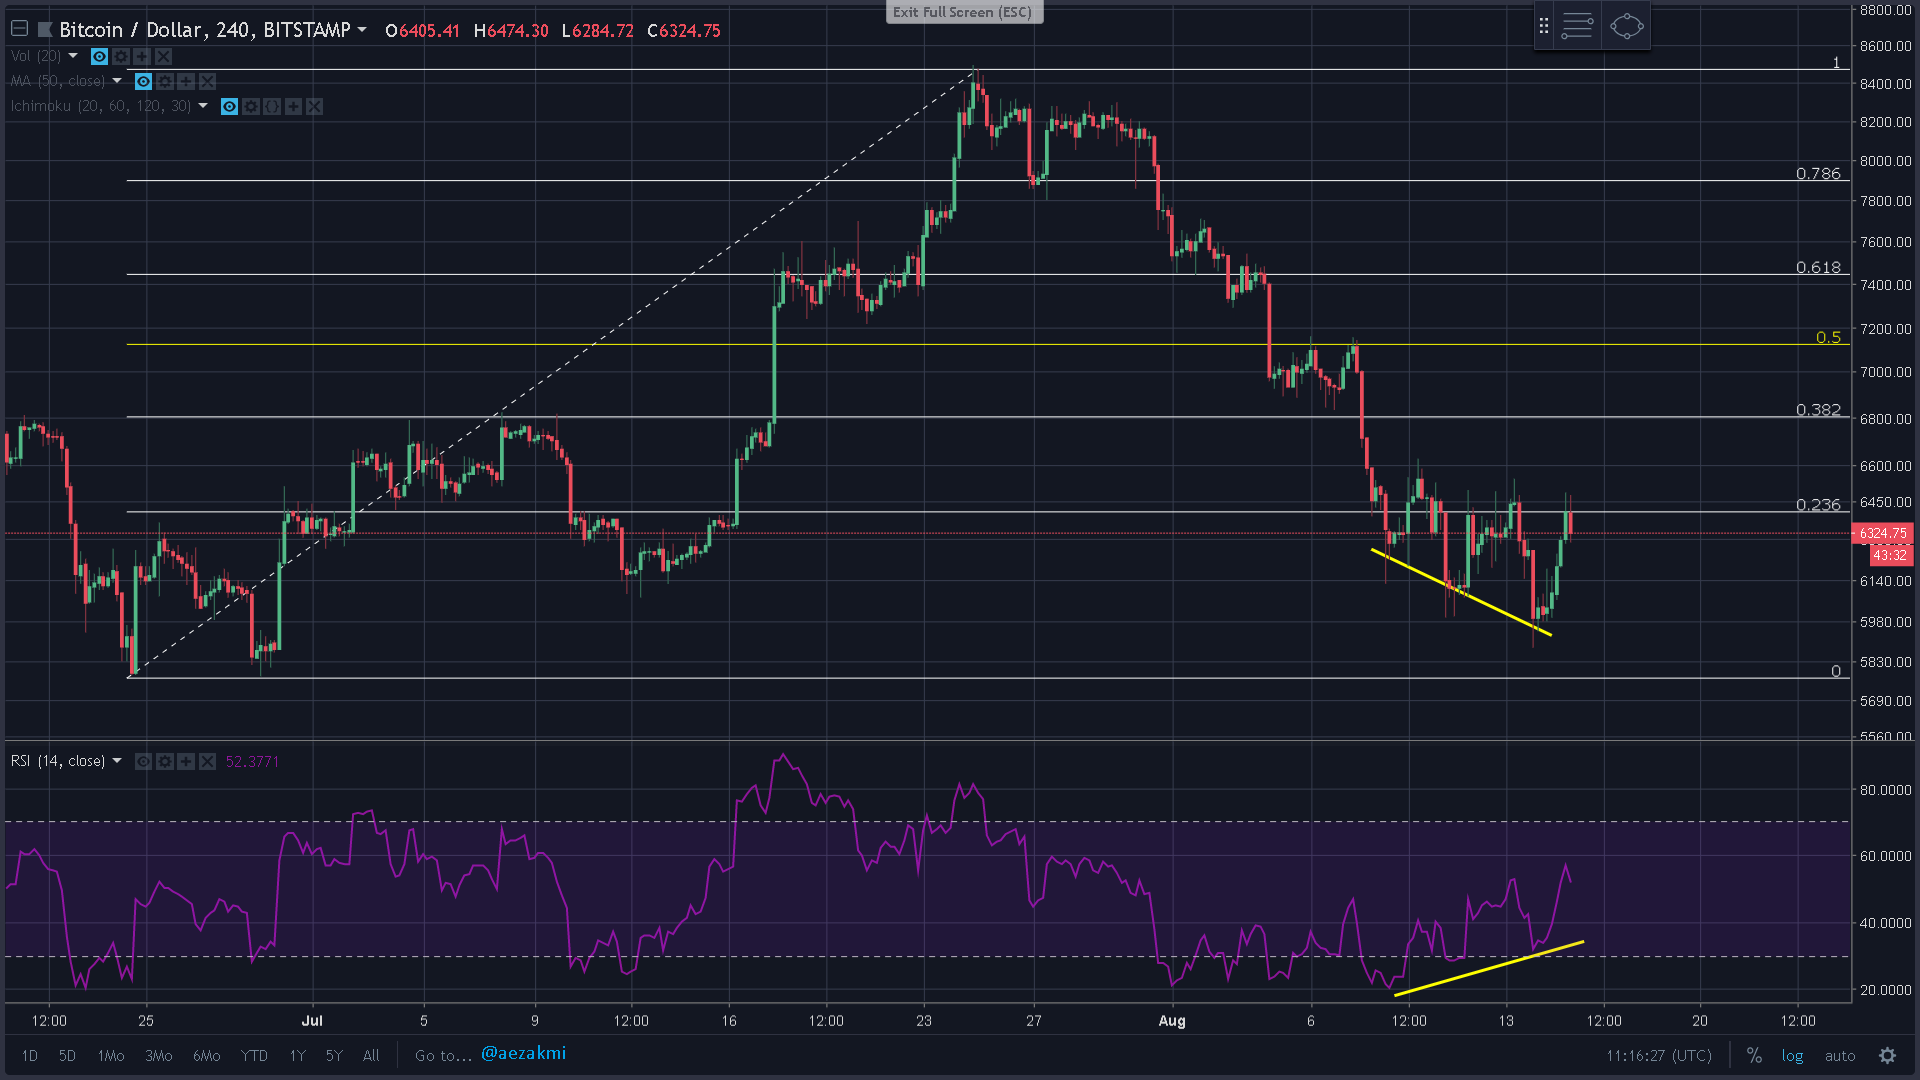Open Ichimoku source code braces icon
1920x1080 pixels.
tap(272, 107)
